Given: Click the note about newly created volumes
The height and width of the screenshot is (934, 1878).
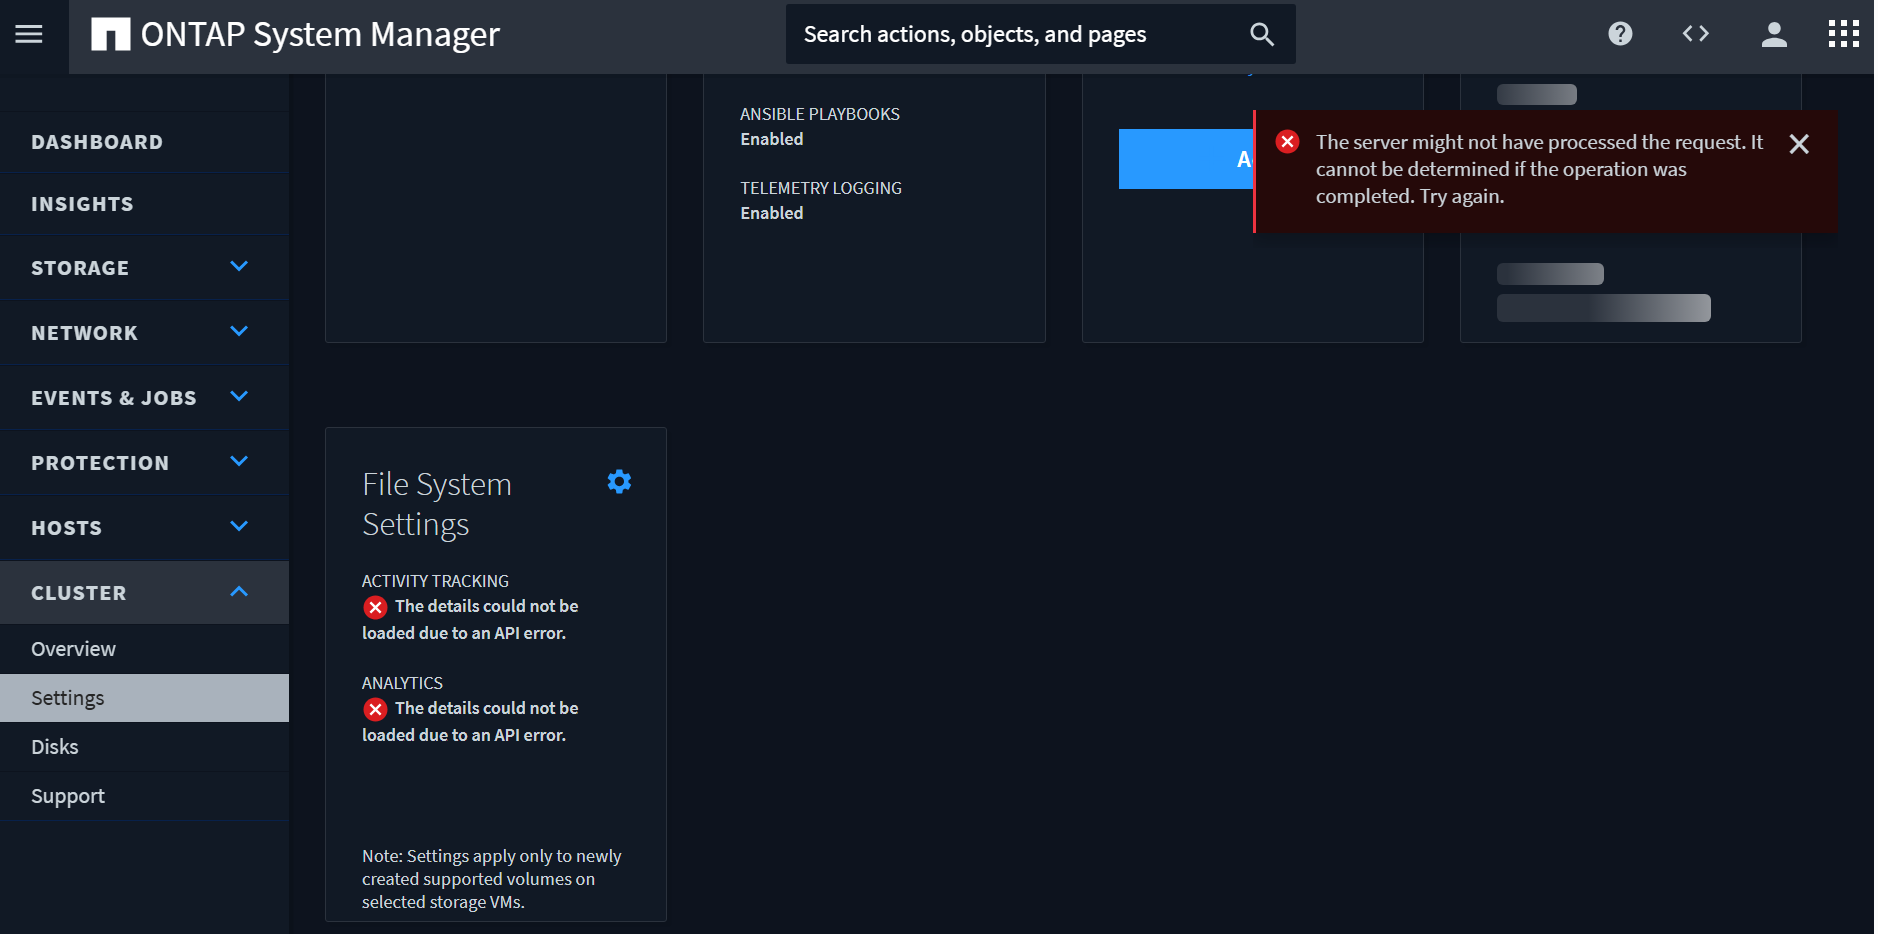Looking at the screenshot, I should click(492, 879).
